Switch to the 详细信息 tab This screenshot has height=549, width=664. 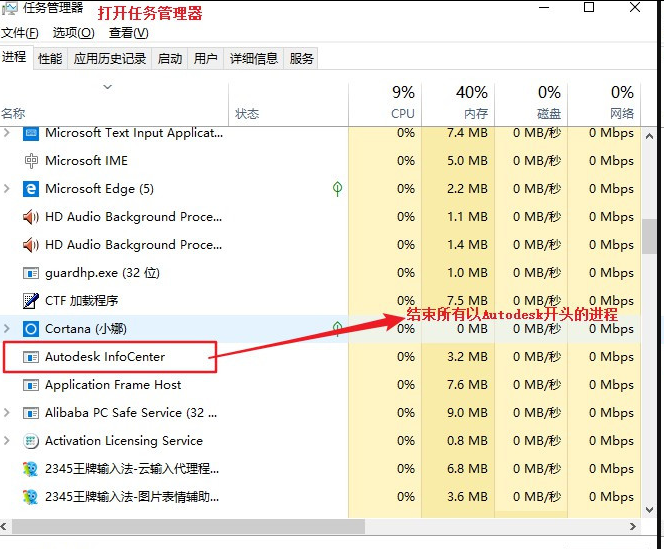(x=254, y=58)
